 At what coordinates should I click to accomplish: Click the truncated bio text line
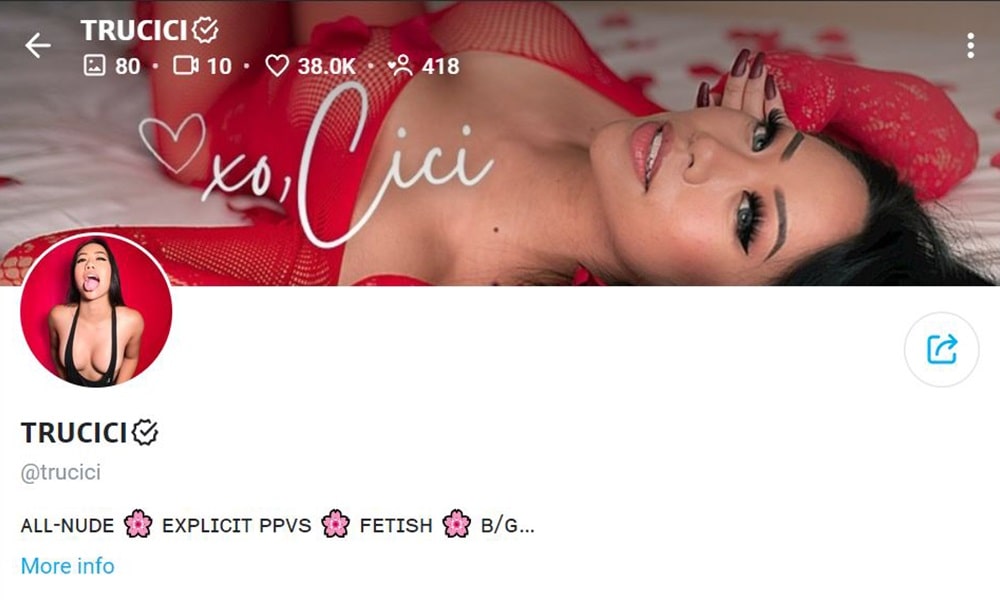pos(278,525)
